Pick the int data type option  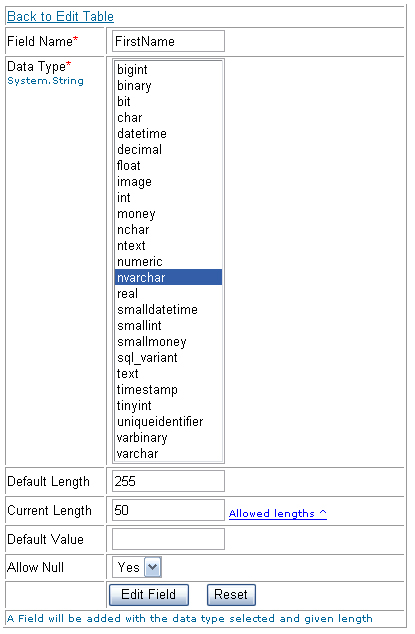pos(168,198)
